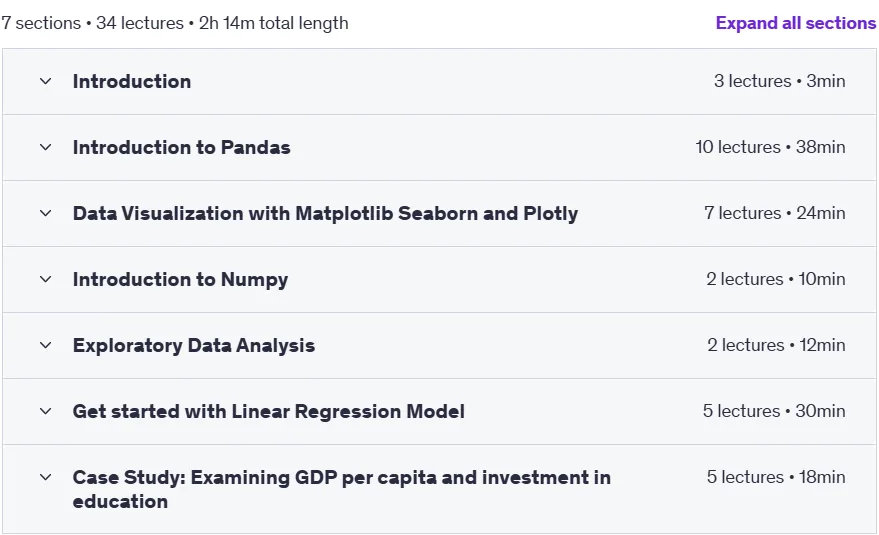Click 3 lectures • 3min label
Viewport: 879px width, 535px height.
click(780, 81)
